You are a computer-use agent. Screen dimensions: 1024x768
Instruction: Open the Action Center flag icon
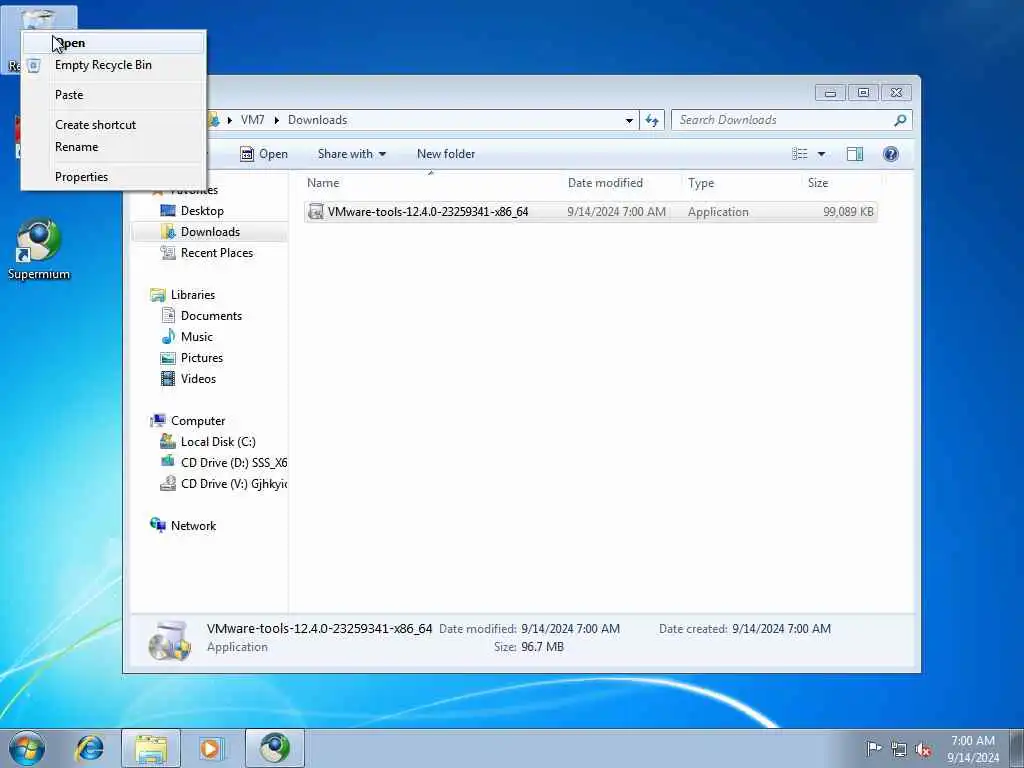tap(873, 749)
